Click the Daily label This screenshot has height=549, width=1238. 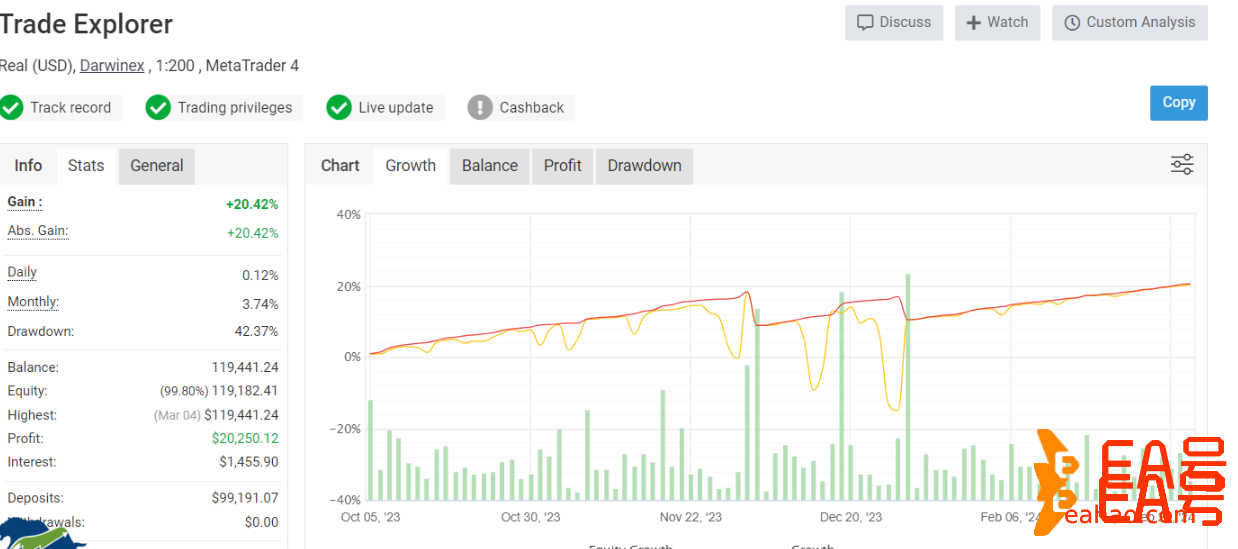click(x=22, y=272)
